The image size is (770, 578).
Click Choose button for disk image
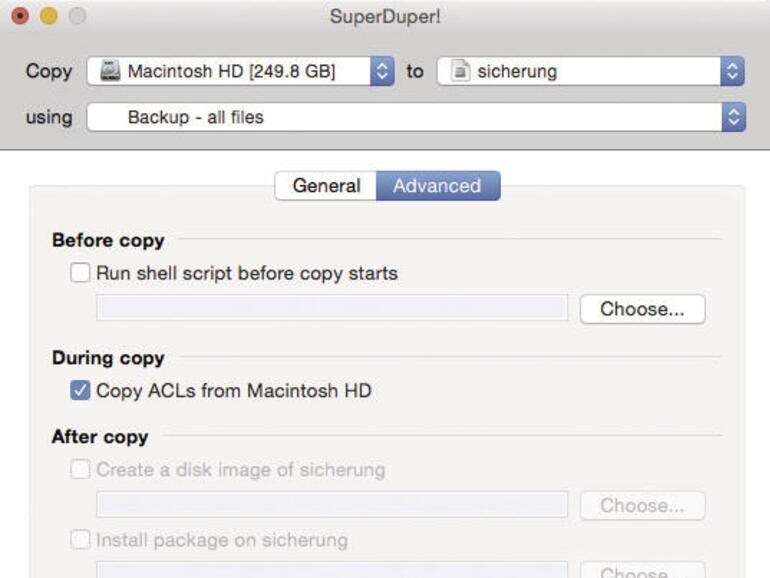click(642, 506)
